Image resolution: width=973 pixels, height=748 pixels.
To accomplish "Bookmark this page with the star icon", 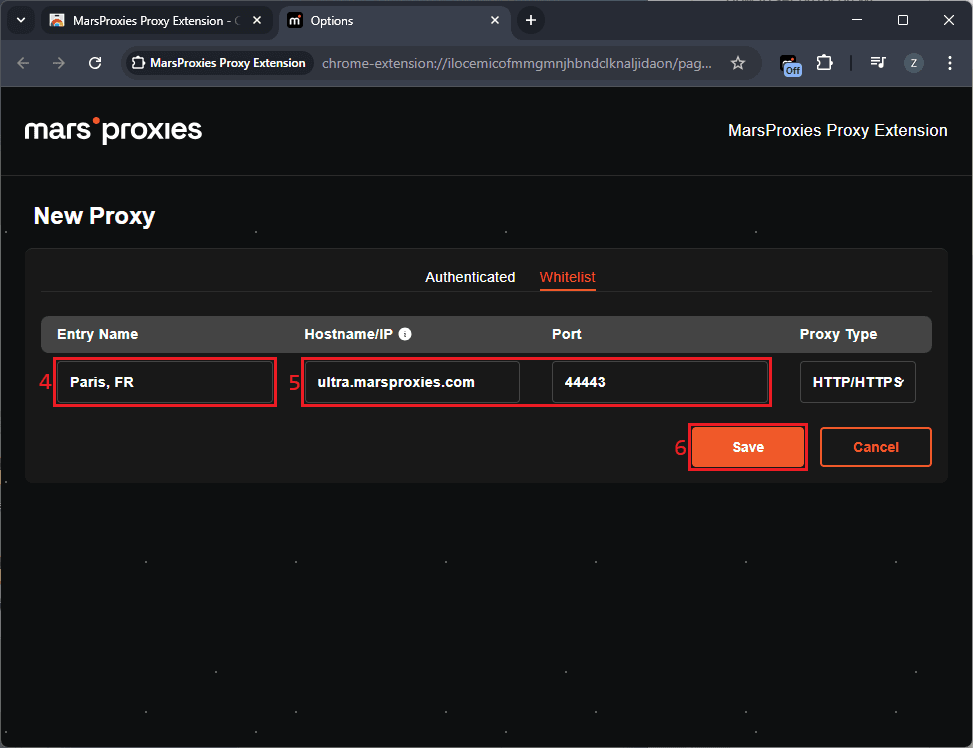I will click(x=738, y=63).
